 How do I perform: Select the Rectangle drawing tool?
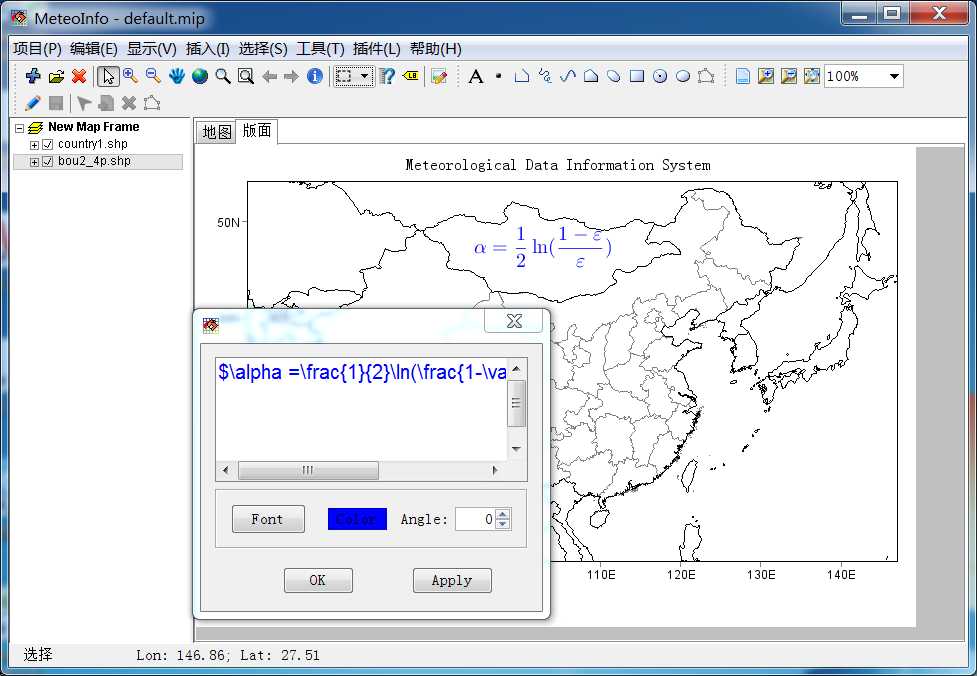point(637,76)
